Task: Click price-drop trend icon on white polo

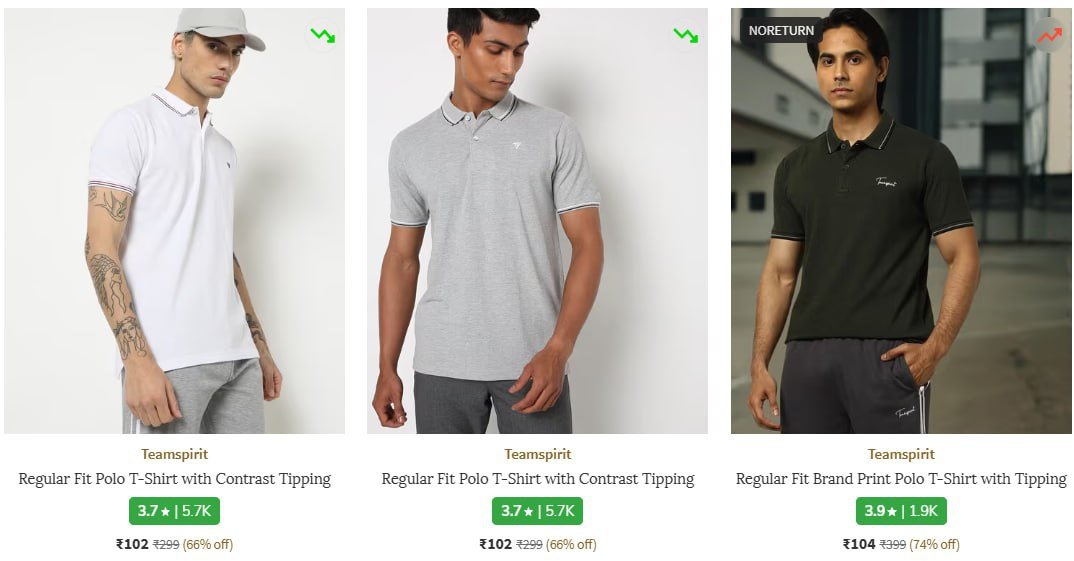Action: click(x=322, y=36)
